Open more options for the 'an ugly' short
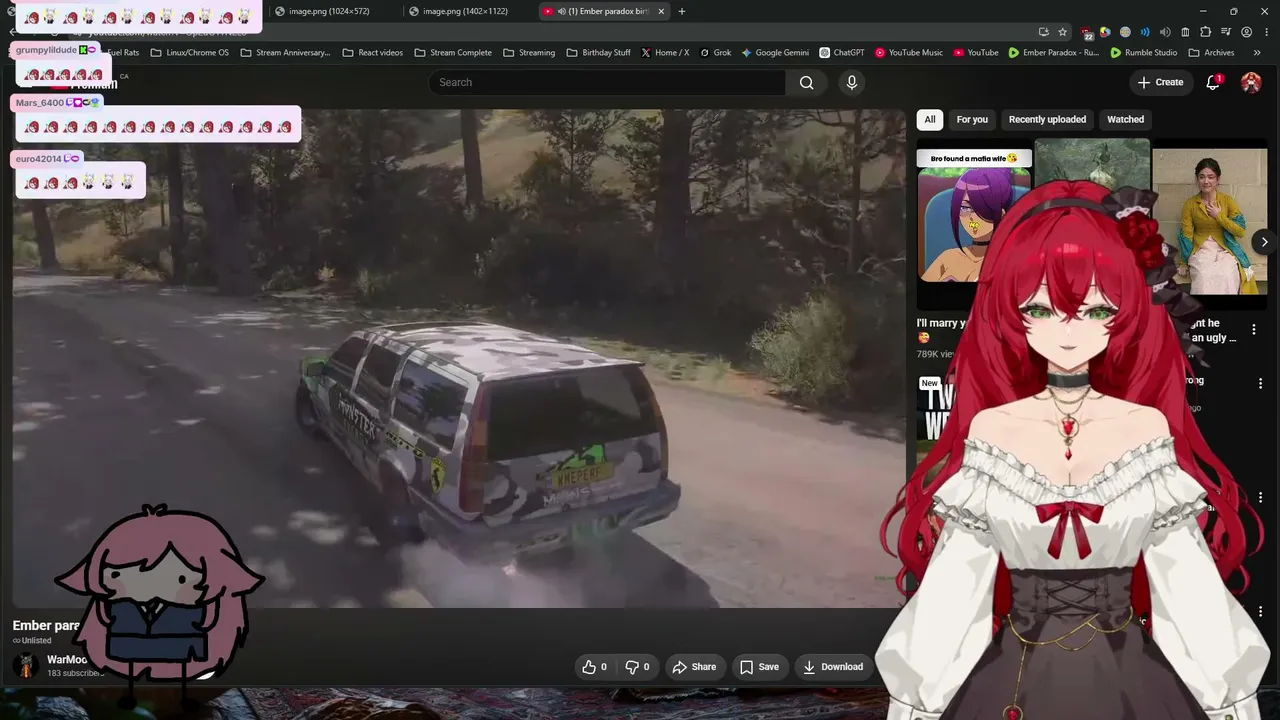The image size is (1280, 720). (1254, 329)
